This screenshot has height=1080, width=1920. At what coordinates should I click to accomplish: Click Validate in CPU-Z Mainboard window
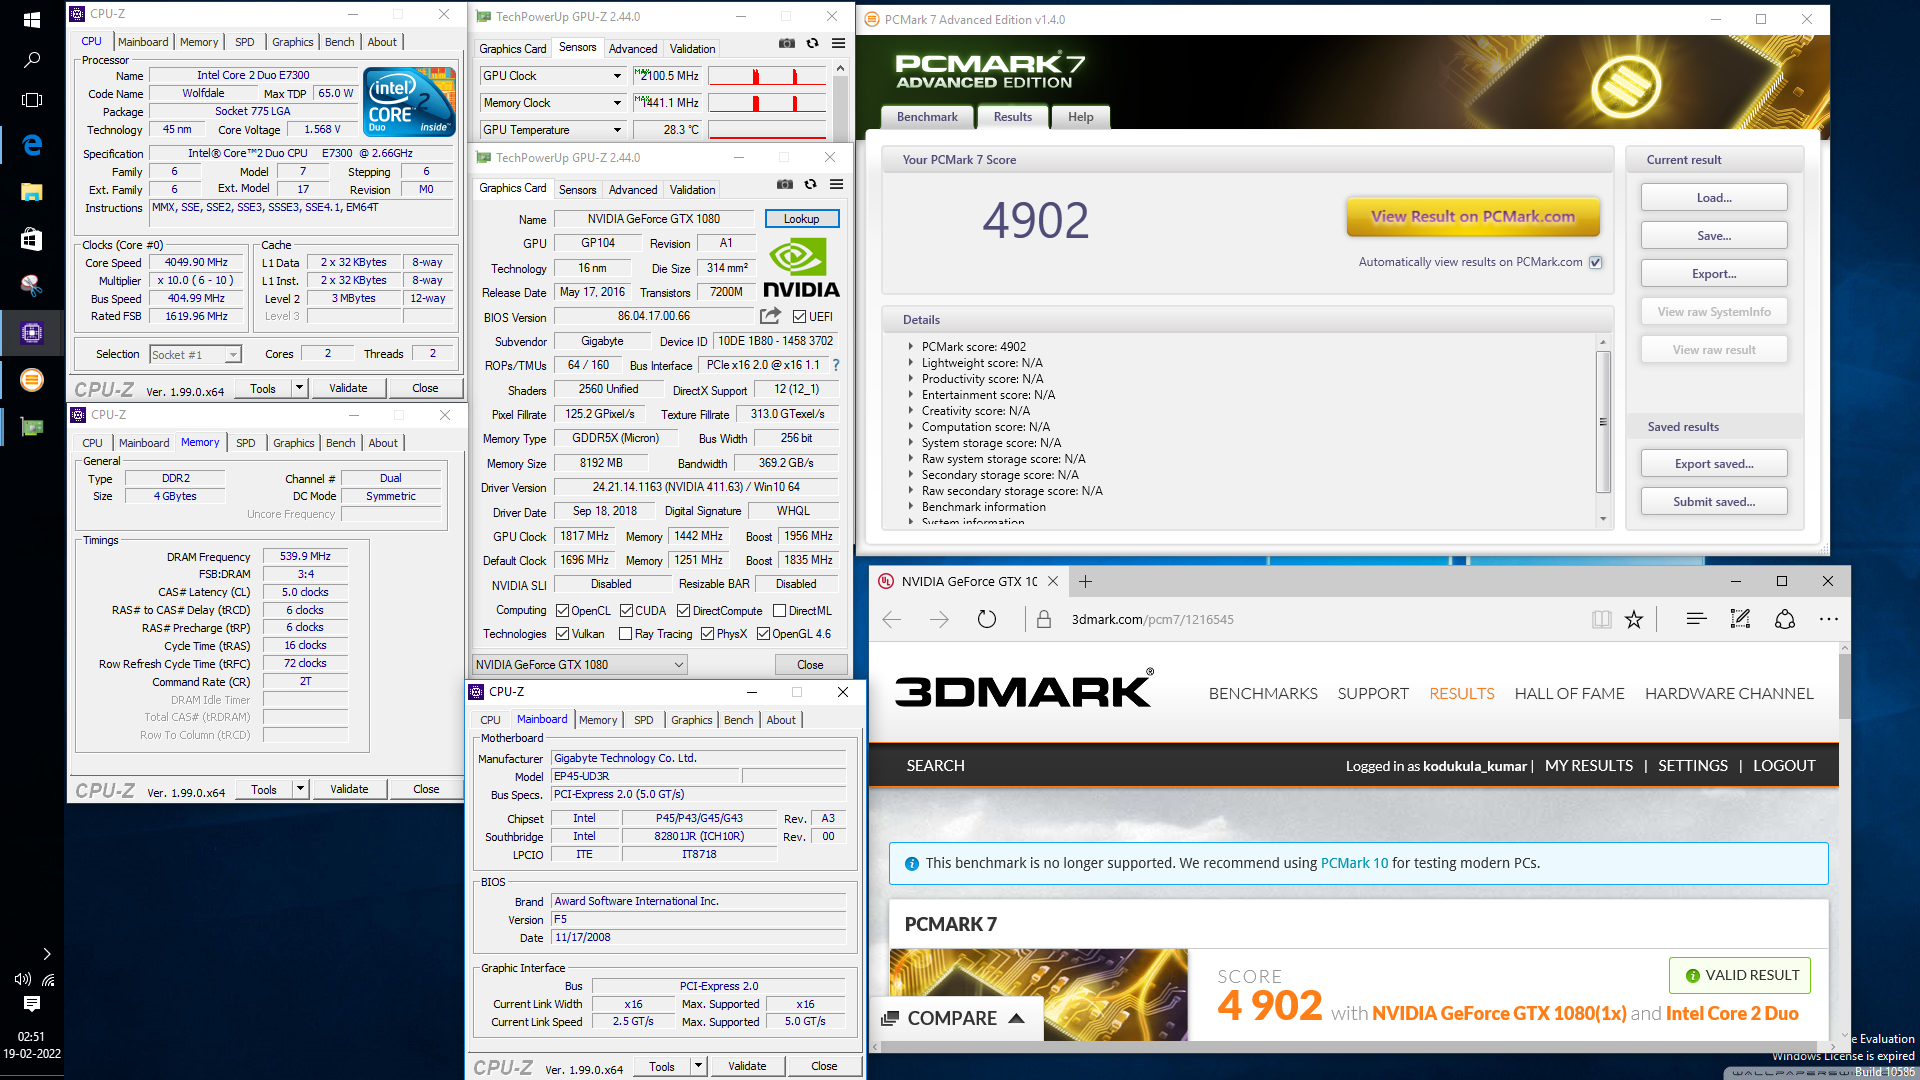[747, 1066]
